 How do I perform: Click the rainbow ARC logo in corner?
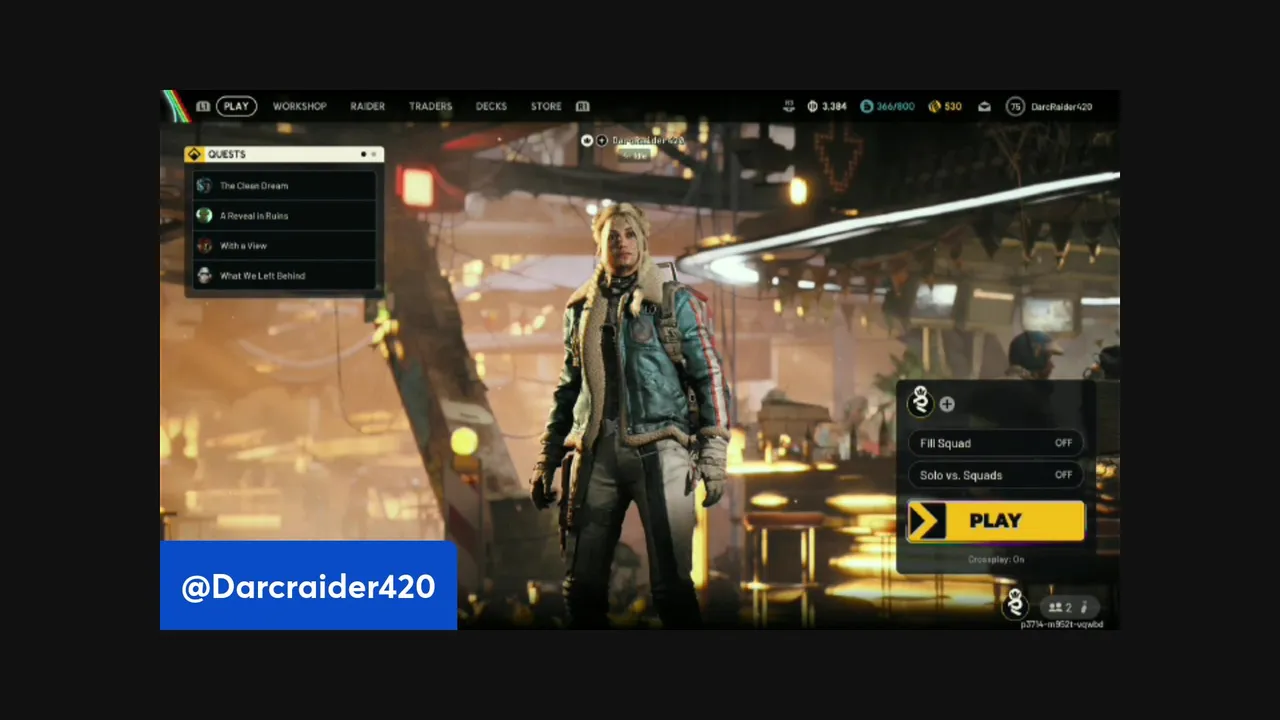176,106
